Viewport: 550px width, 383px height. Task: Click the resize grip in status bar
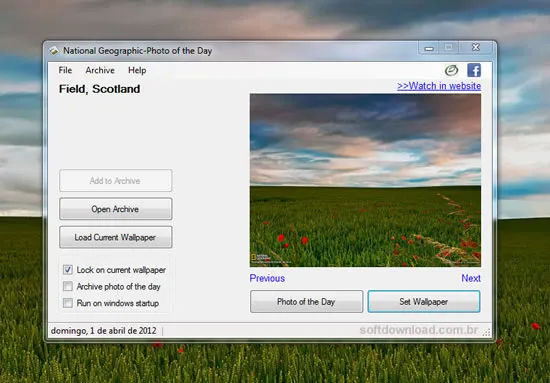point(486,332)
